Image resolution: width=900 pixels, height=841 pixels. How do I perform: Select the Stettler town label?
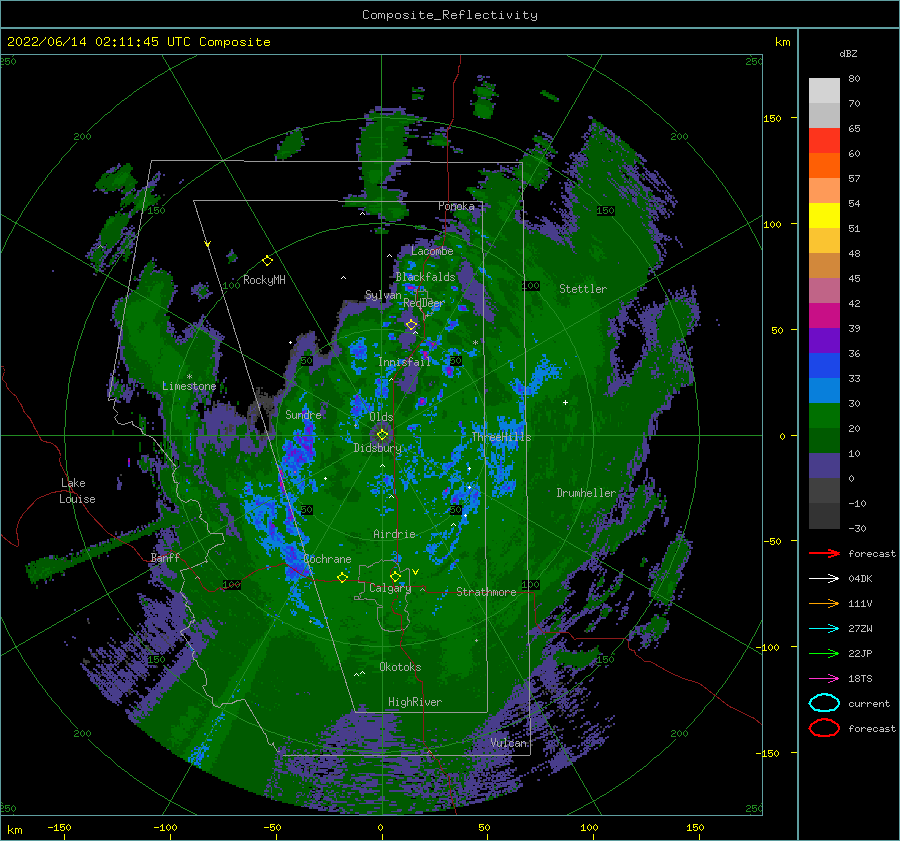coord(583,289)
